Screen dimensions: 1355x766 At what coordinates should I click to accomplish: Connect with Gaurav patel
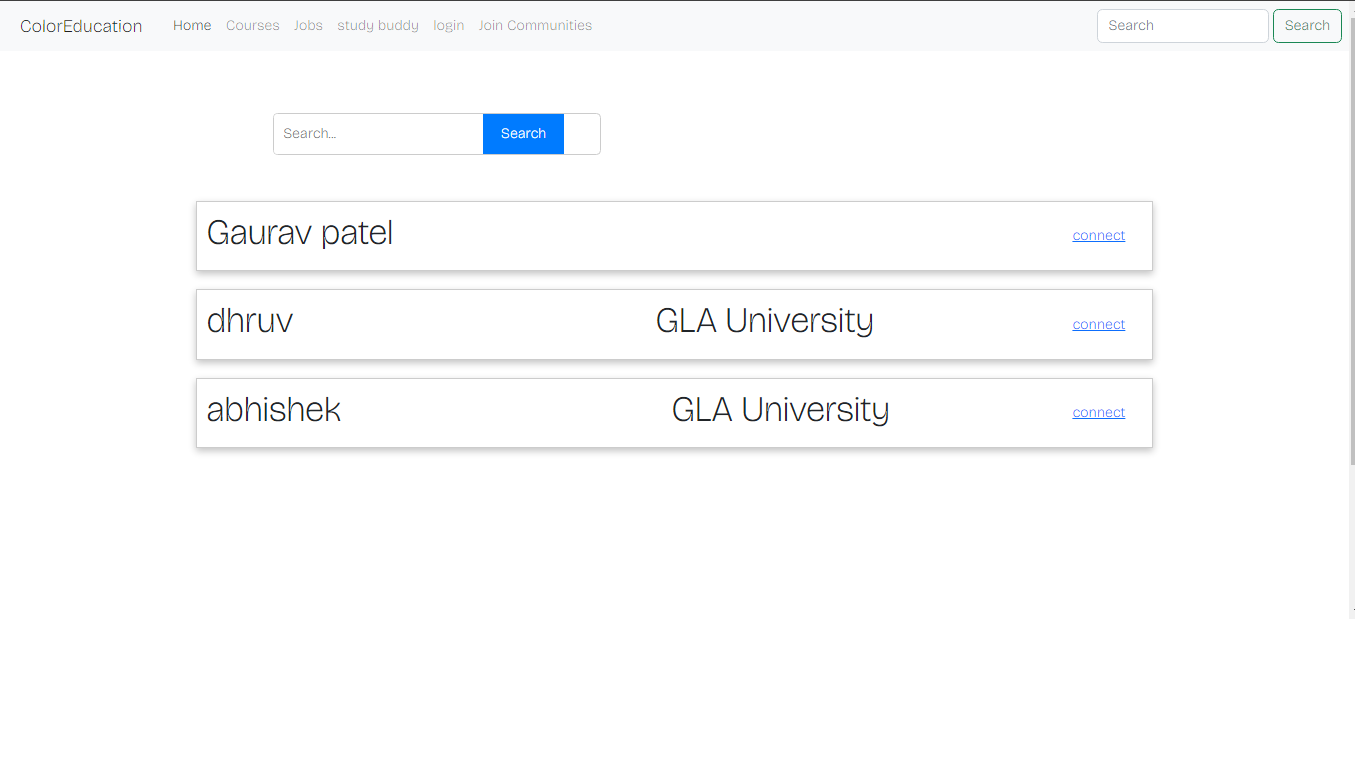click(1098, 236)
